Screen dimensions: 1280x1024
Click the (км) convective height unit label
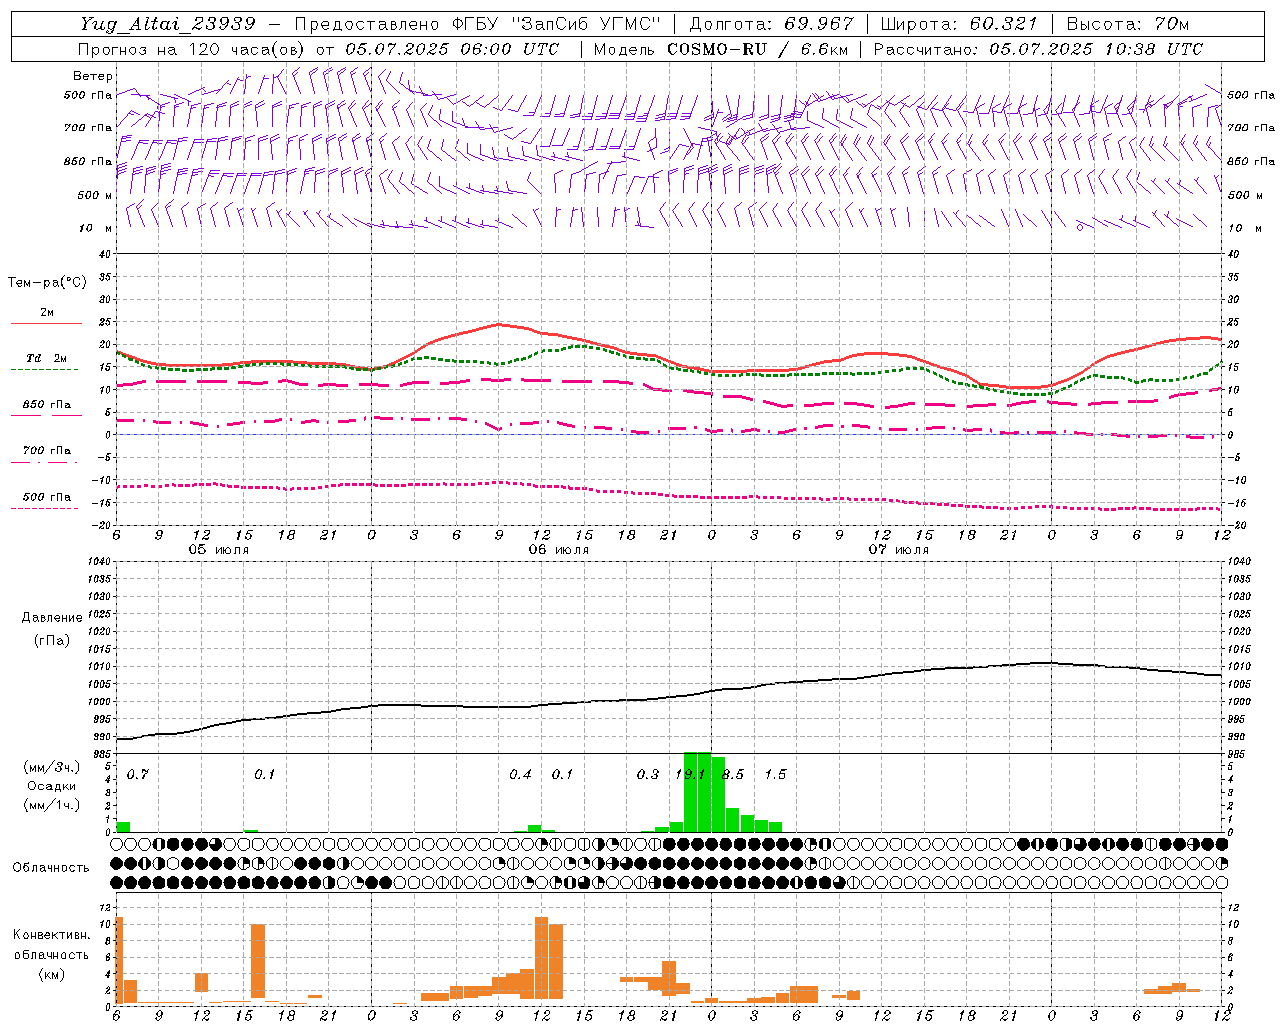[51, 974]
